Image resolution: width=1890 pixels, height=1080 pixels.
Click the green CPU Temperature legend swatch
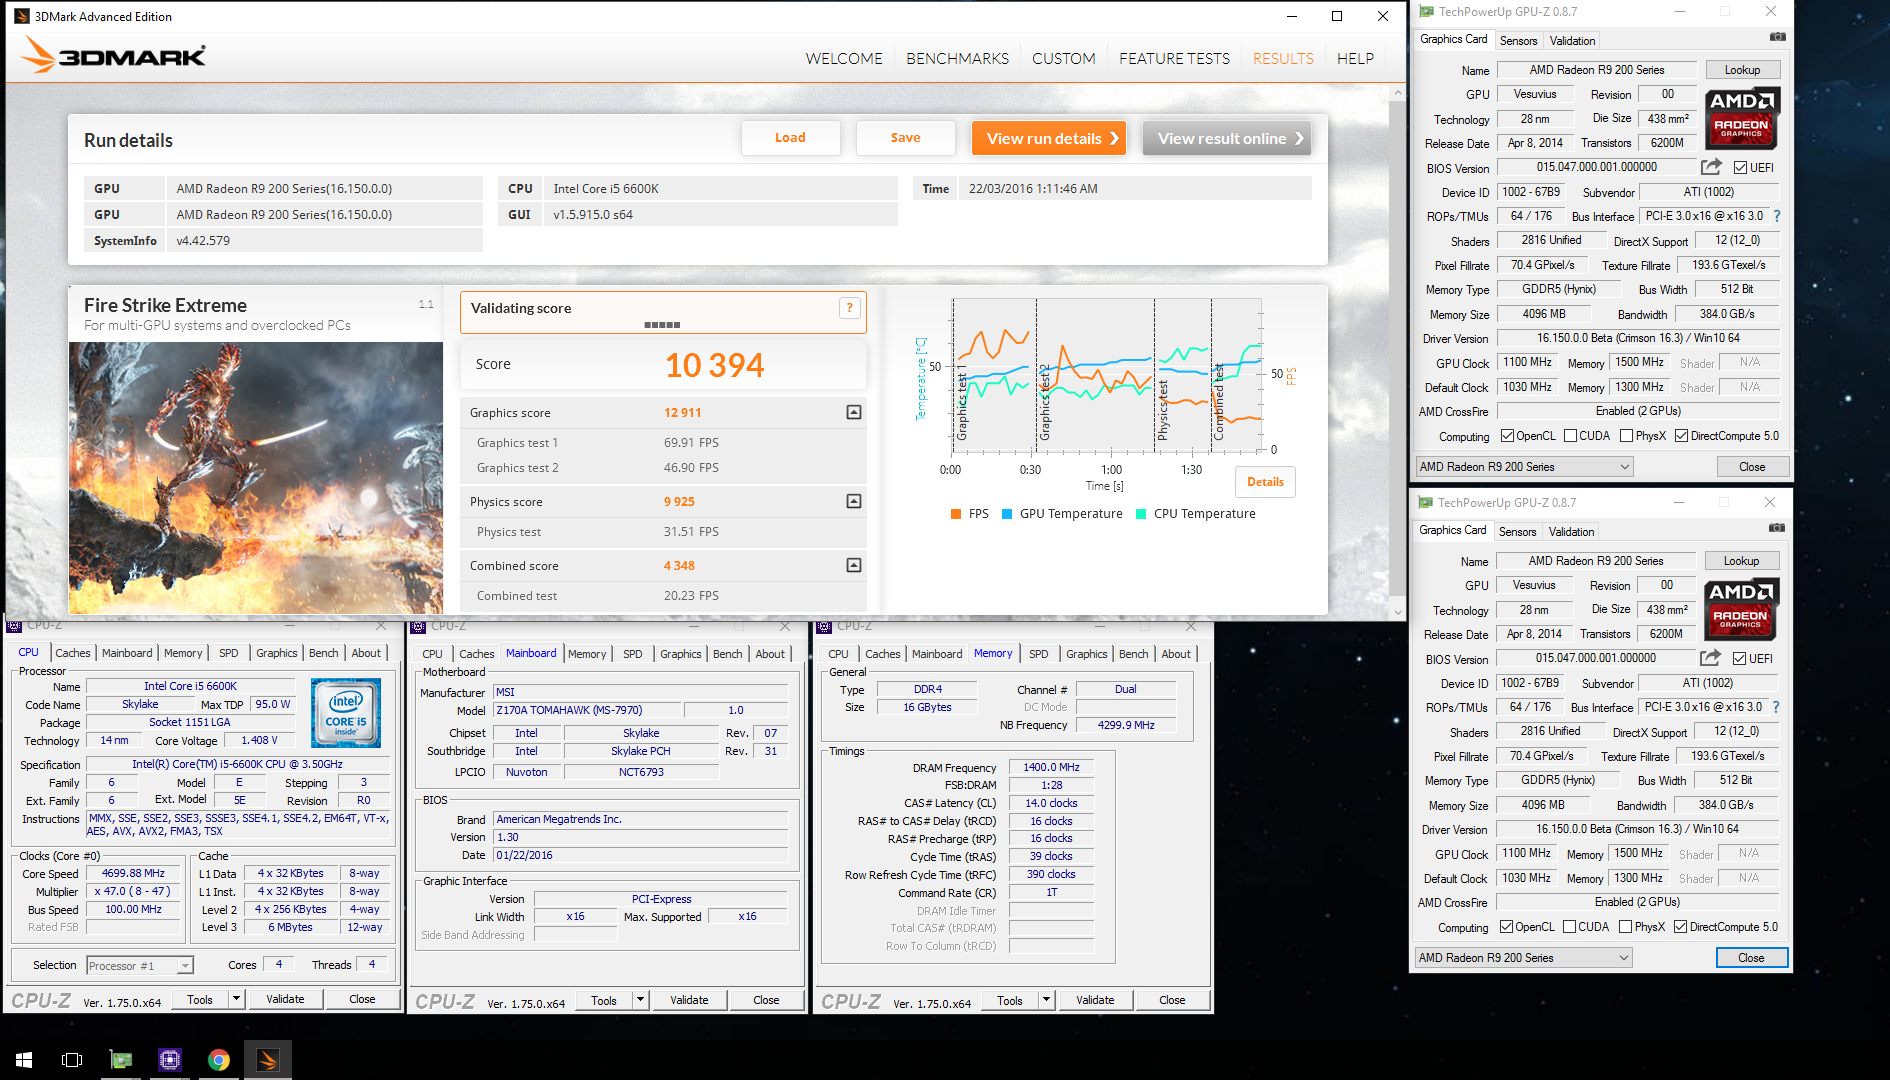click(x=1141, y=514)
